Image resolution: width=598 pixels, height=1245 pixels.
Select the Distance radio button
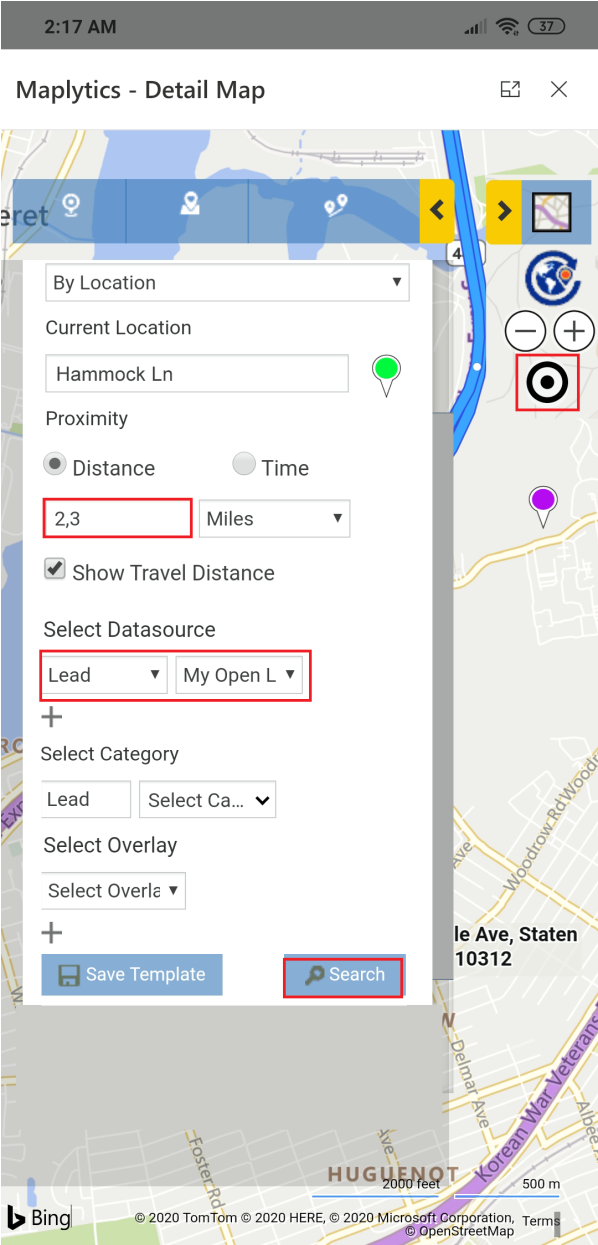56,465
